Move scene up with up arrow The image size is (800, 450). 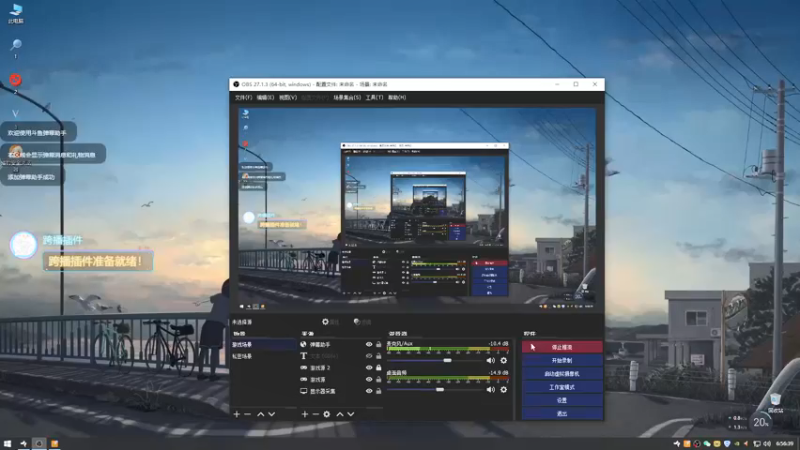[261, 414]
